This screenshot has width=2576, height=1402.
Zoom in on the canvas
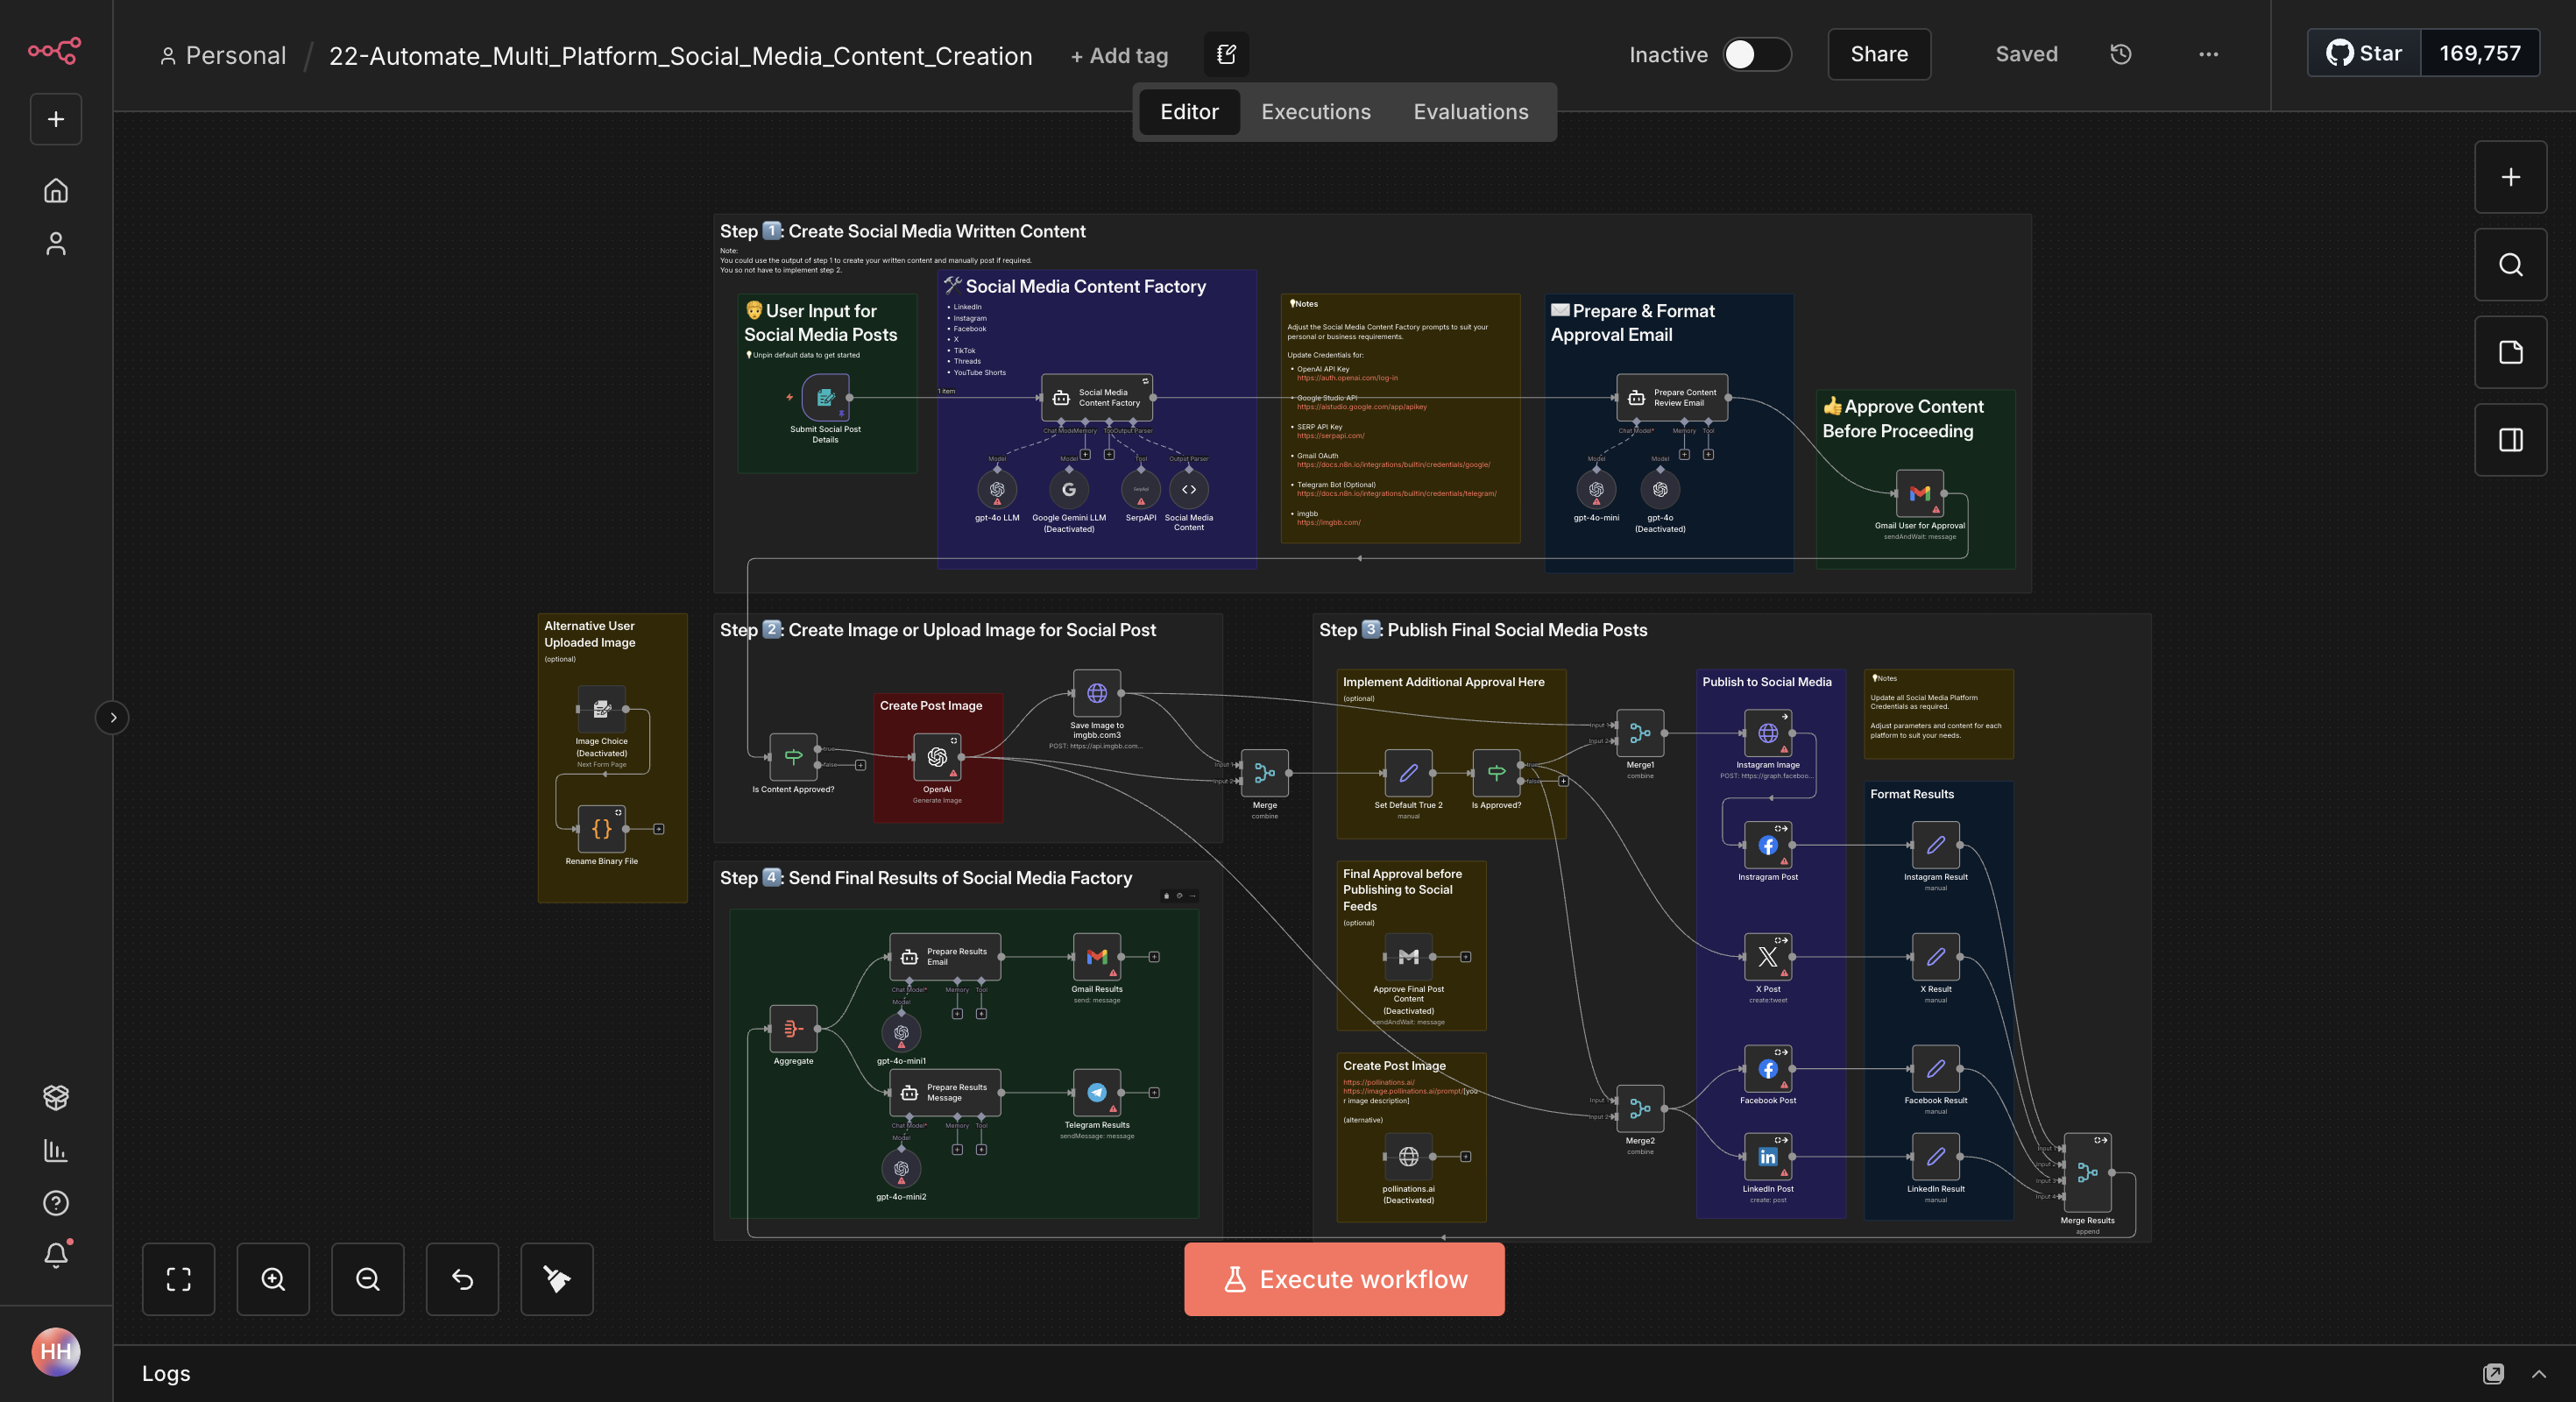[x=272, y=1279]
